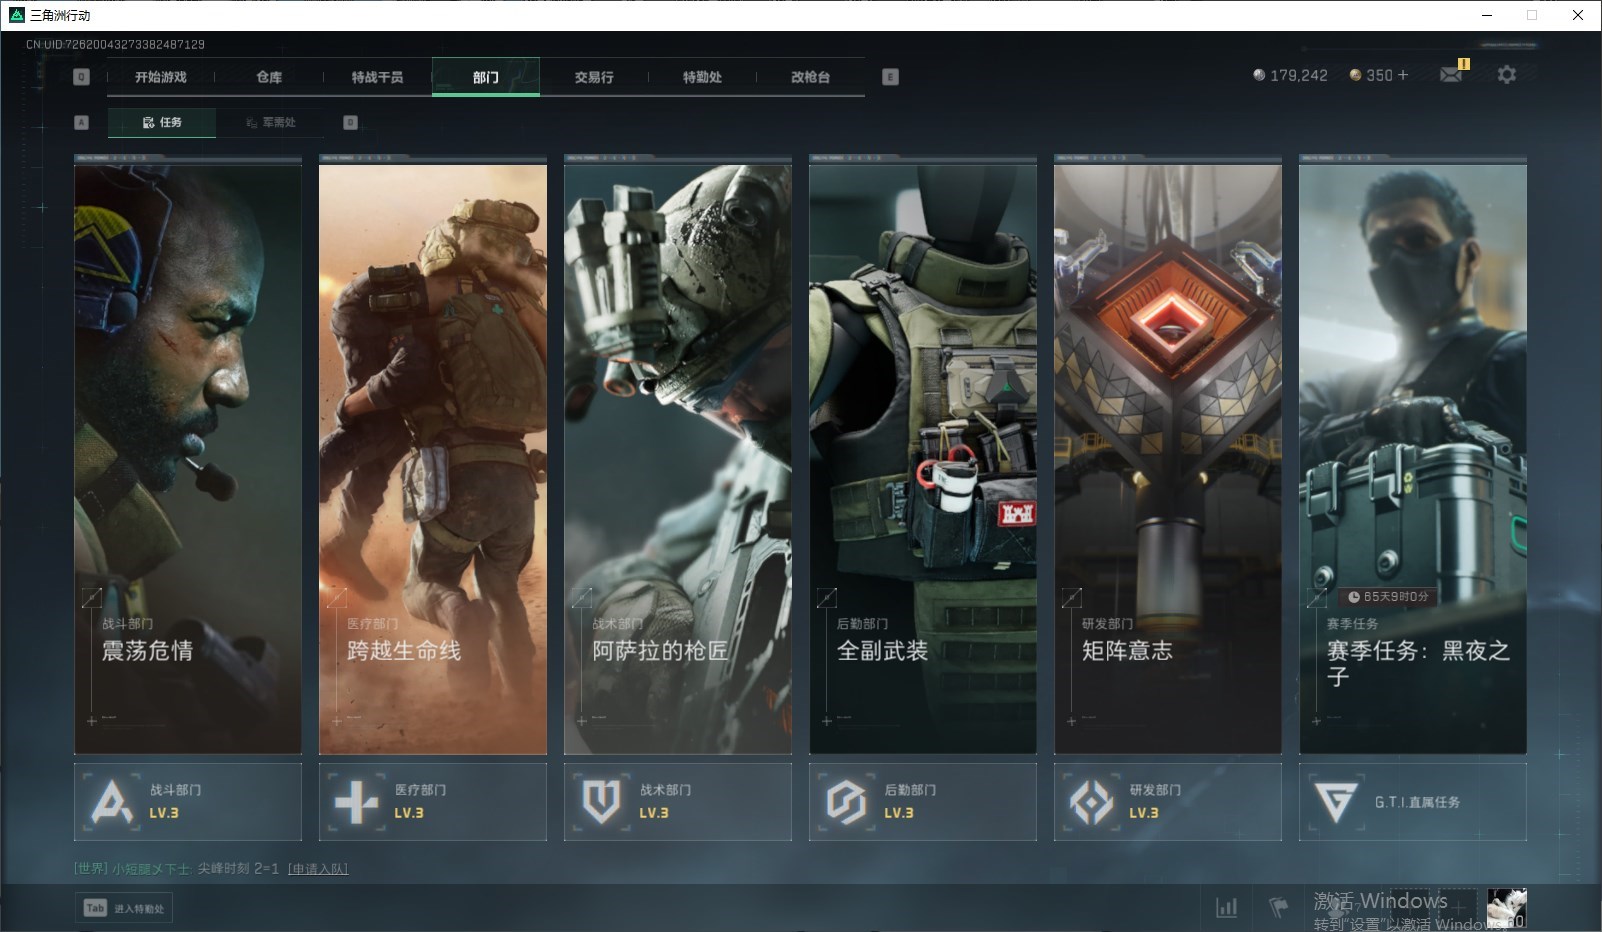Click the CN UID number text
Image resolution: width=1602 pixels, height=932 pixels.
tap(115, 44)
